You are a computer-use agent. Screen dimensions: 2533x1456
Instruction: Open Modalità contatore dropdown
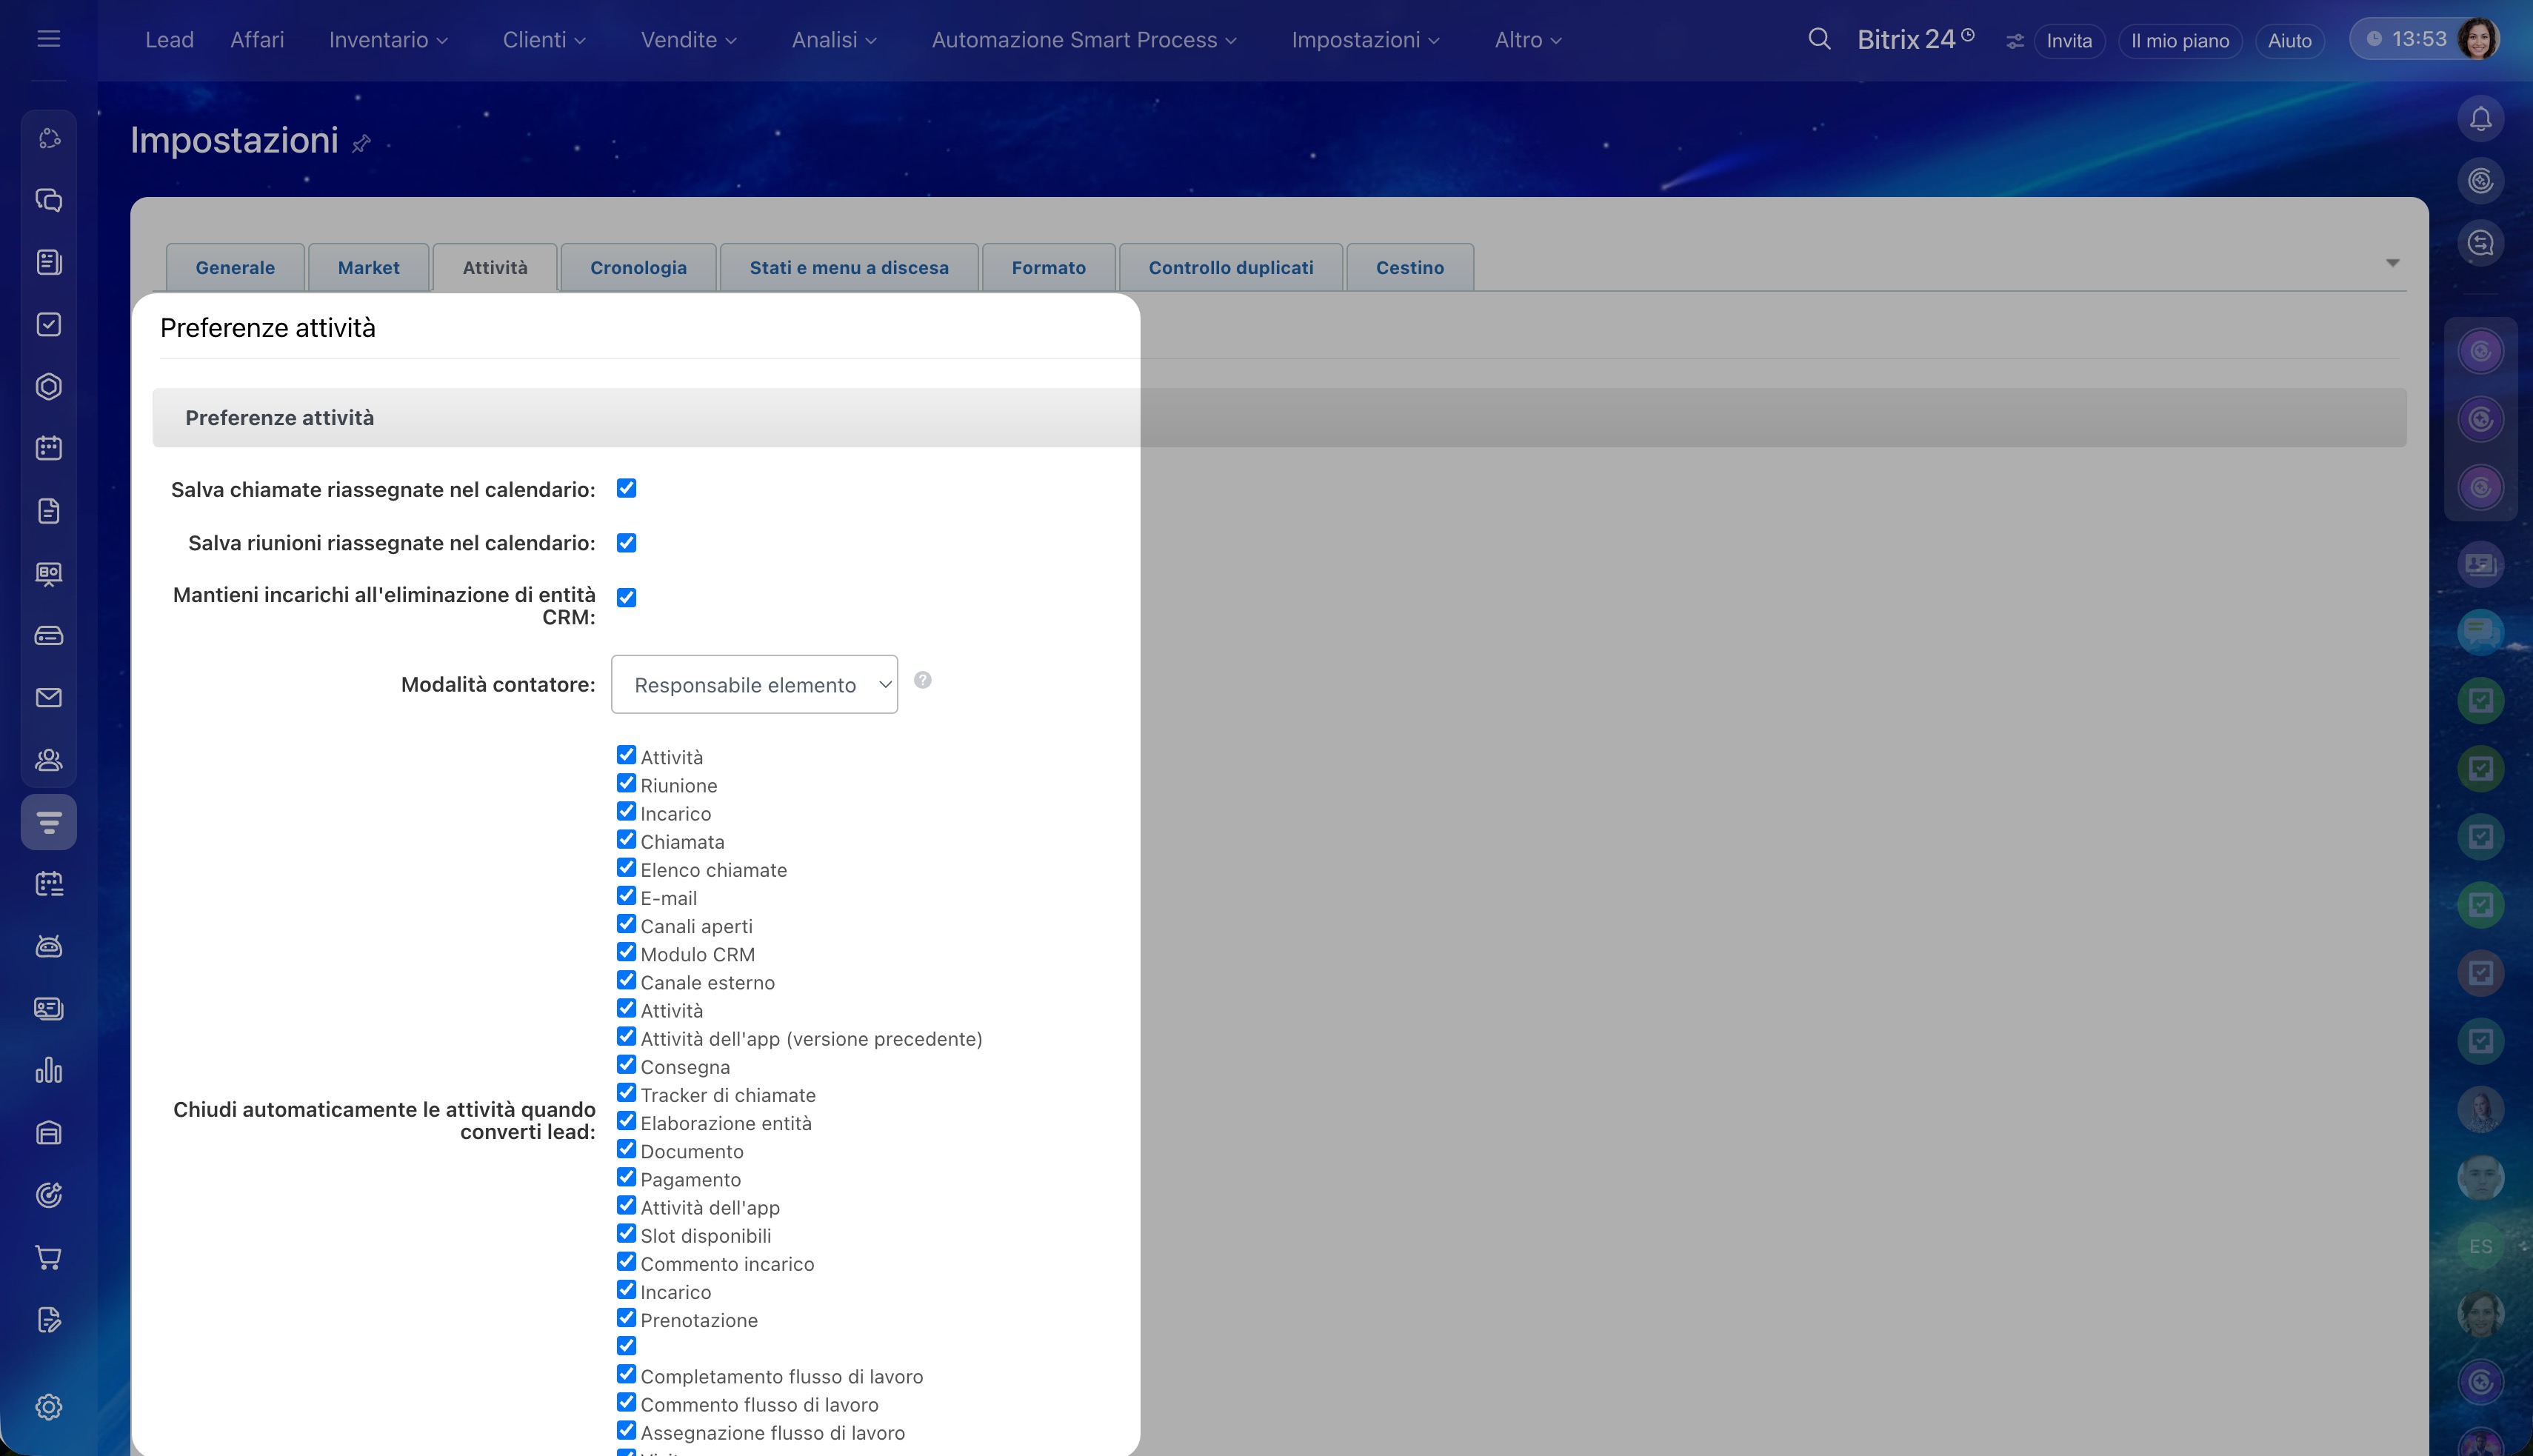[754, 684]
